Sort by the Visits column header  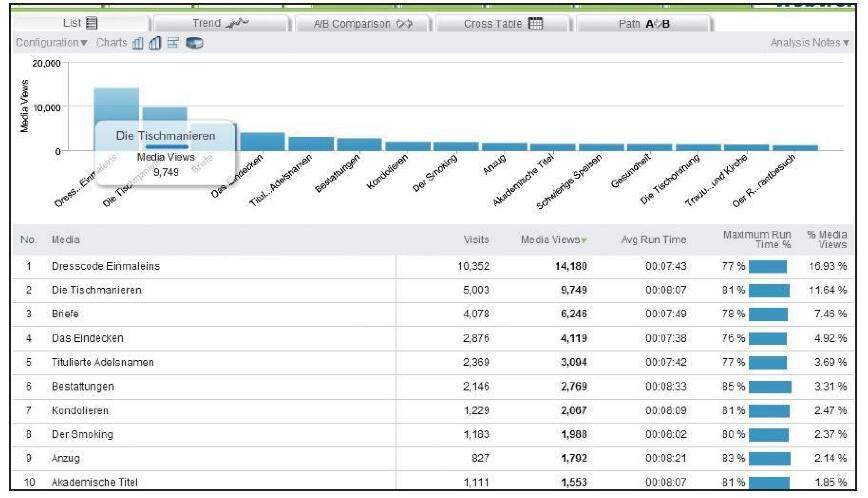pyautogui.click(x=476, y=240)
